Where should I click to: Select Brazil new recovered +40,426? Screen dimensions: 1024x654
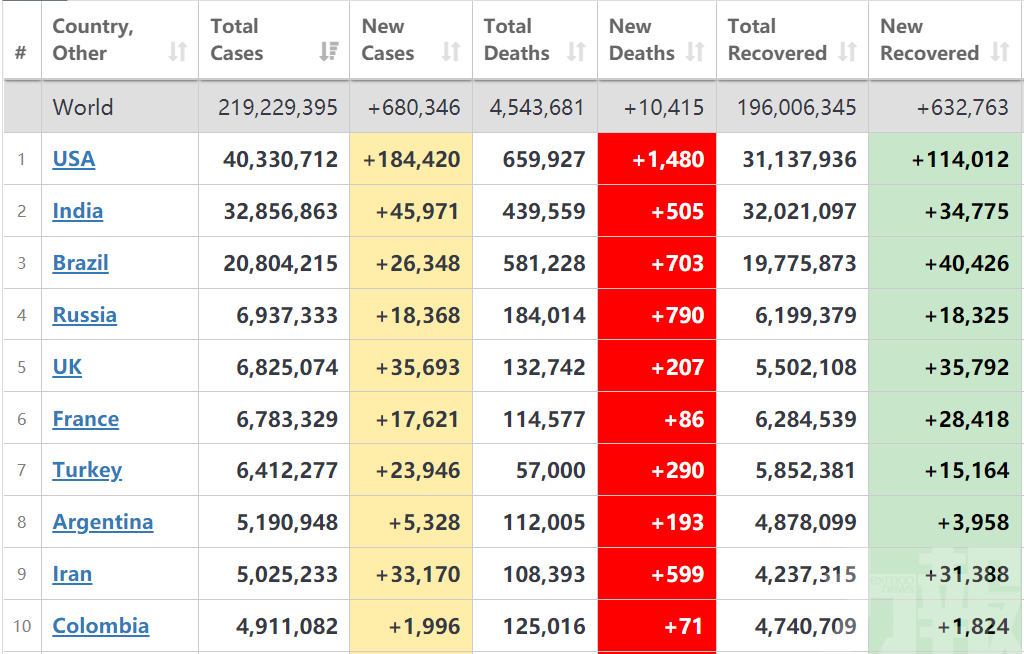[x=967, y=263]
